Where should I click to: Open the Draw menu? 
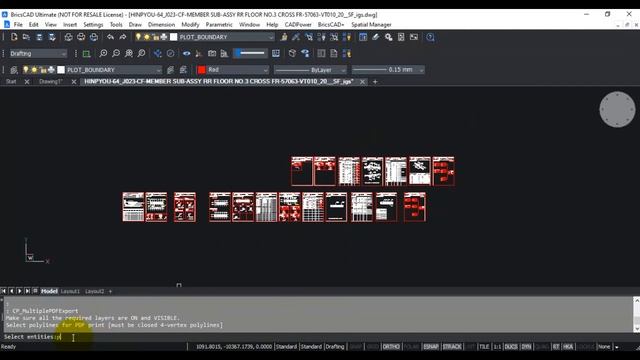[135, 24]
